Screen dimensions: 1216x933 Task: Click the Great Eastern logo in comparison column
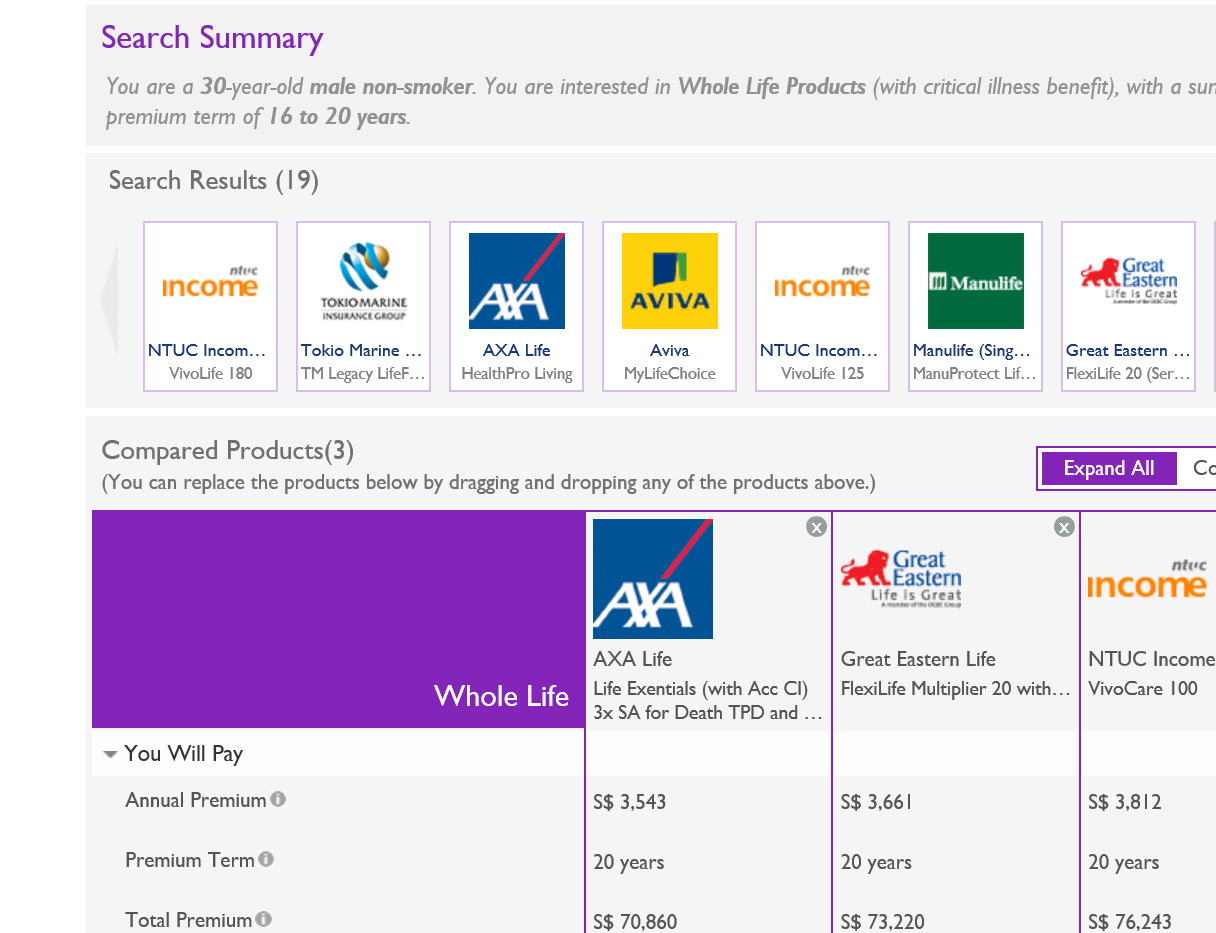(x=900, y=579)
